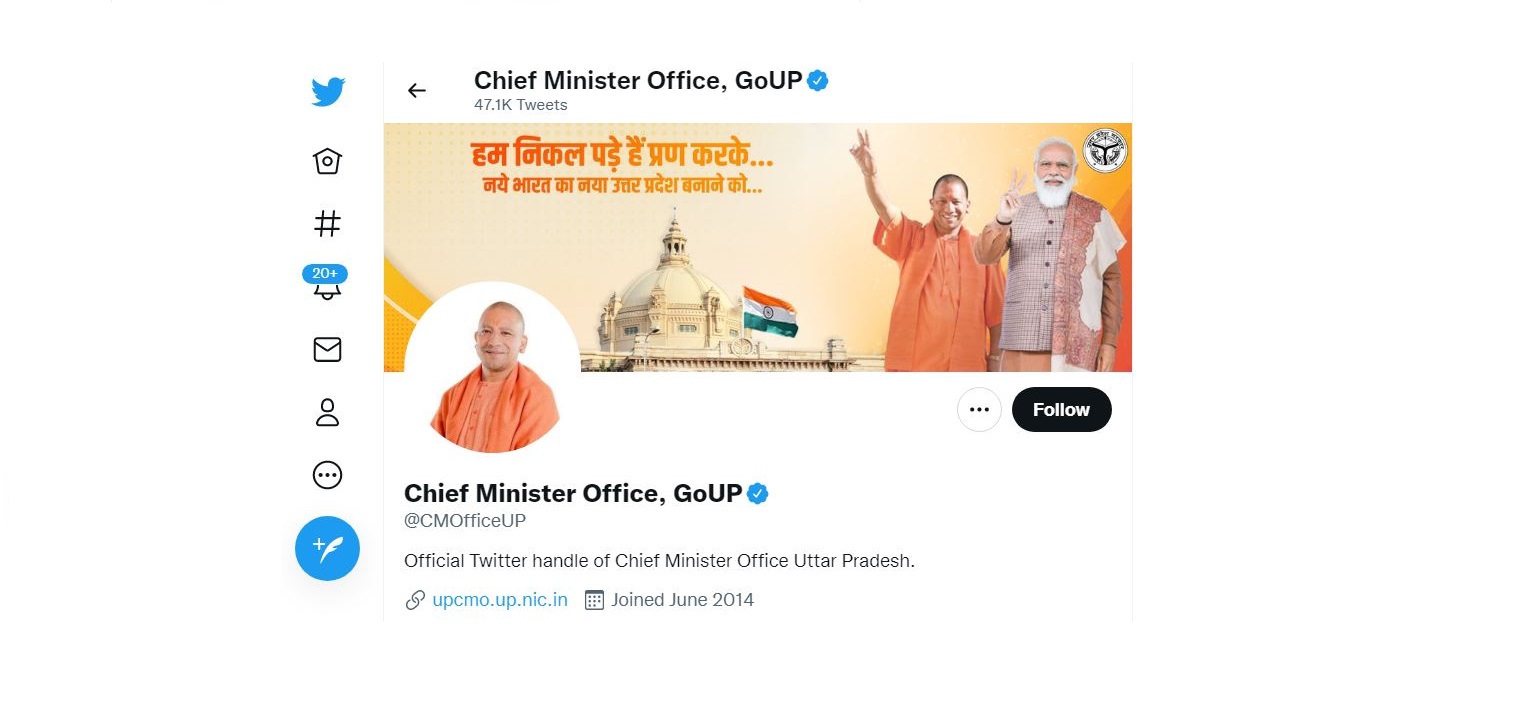Click the verified badge in top header
Image resolution: width=1532 pixels, height=710 pixels.
point(818,81)
